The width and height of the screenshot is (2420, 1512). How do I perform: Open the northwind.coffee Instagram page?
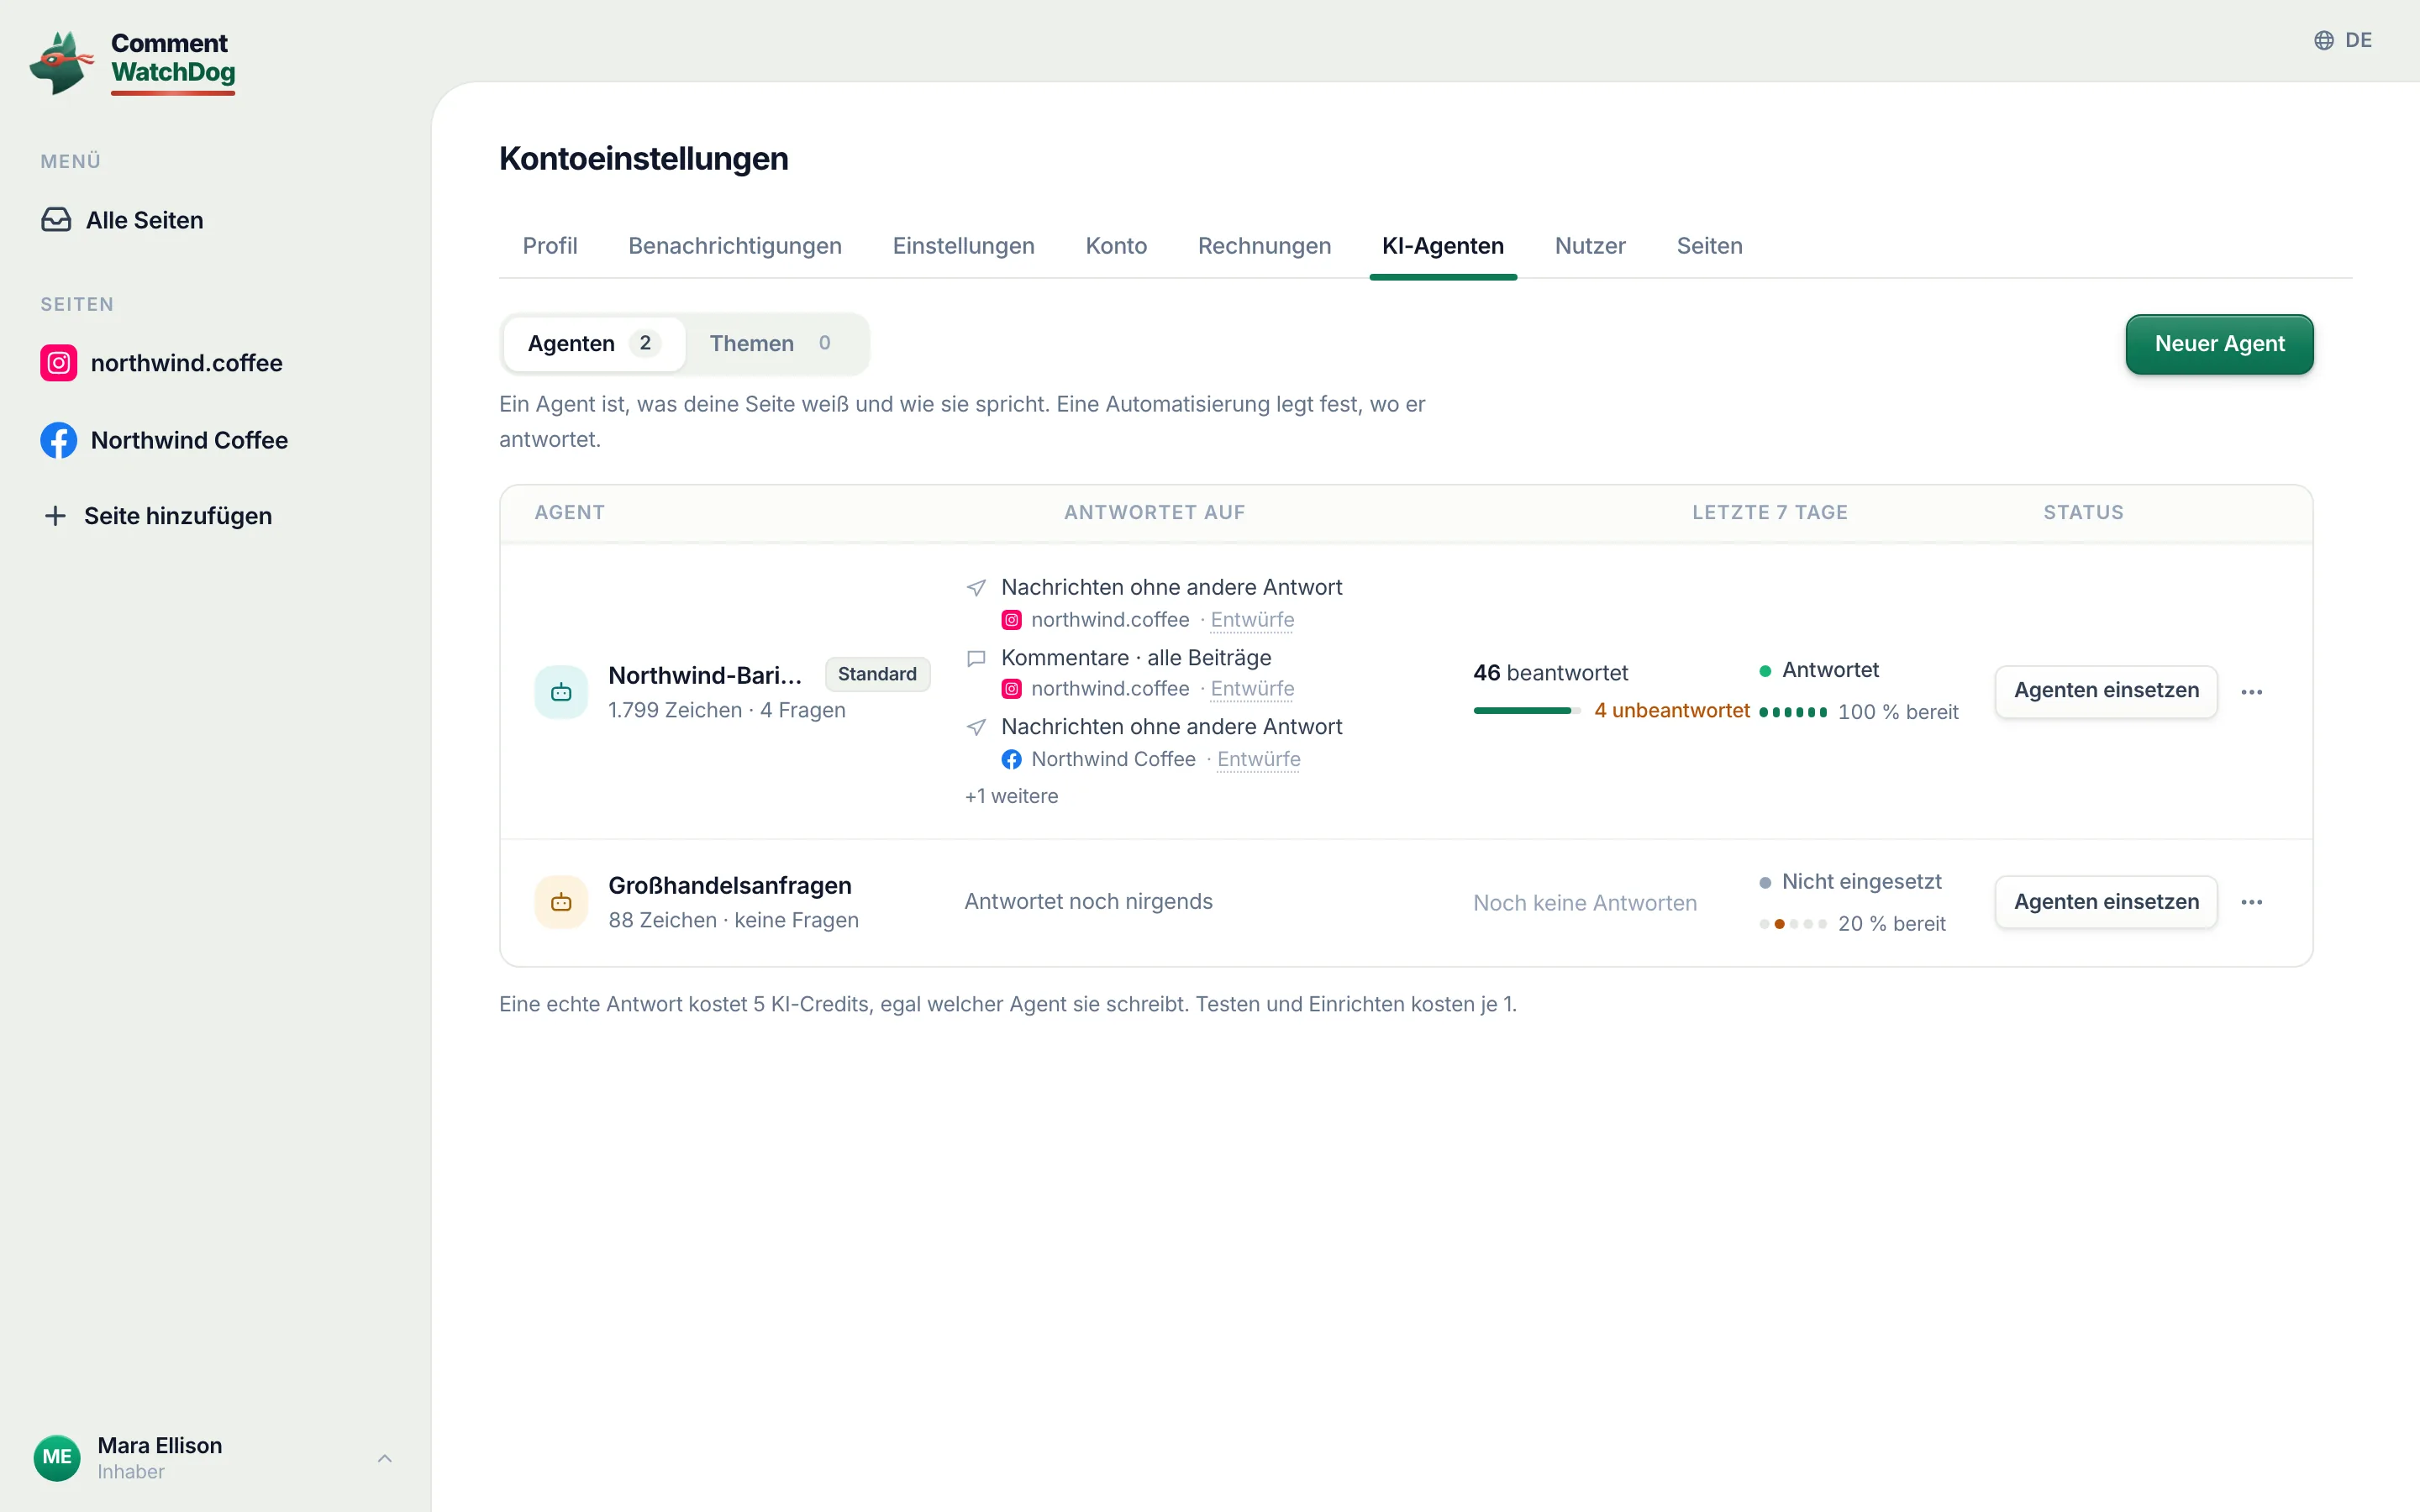[x=161, y=363]
